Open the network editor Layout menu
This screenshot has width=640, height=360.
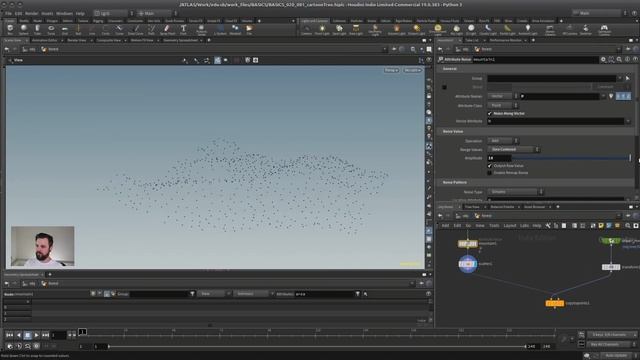click(x=509, y=226)
